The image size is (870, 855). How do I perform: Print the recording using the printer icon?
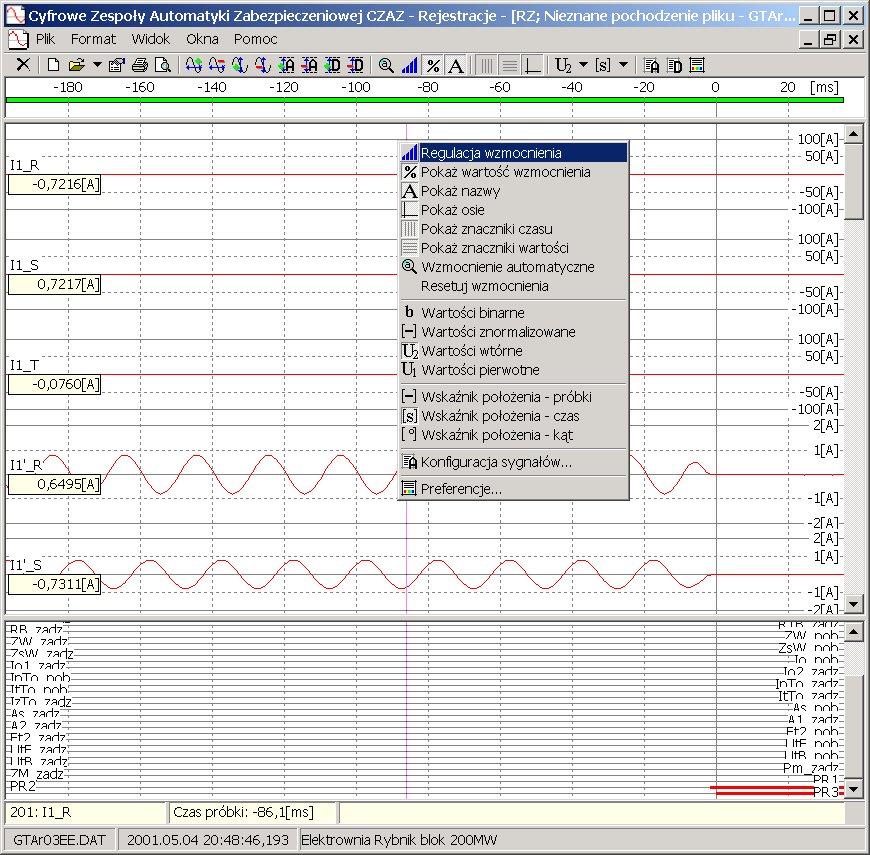coord(140,65)
